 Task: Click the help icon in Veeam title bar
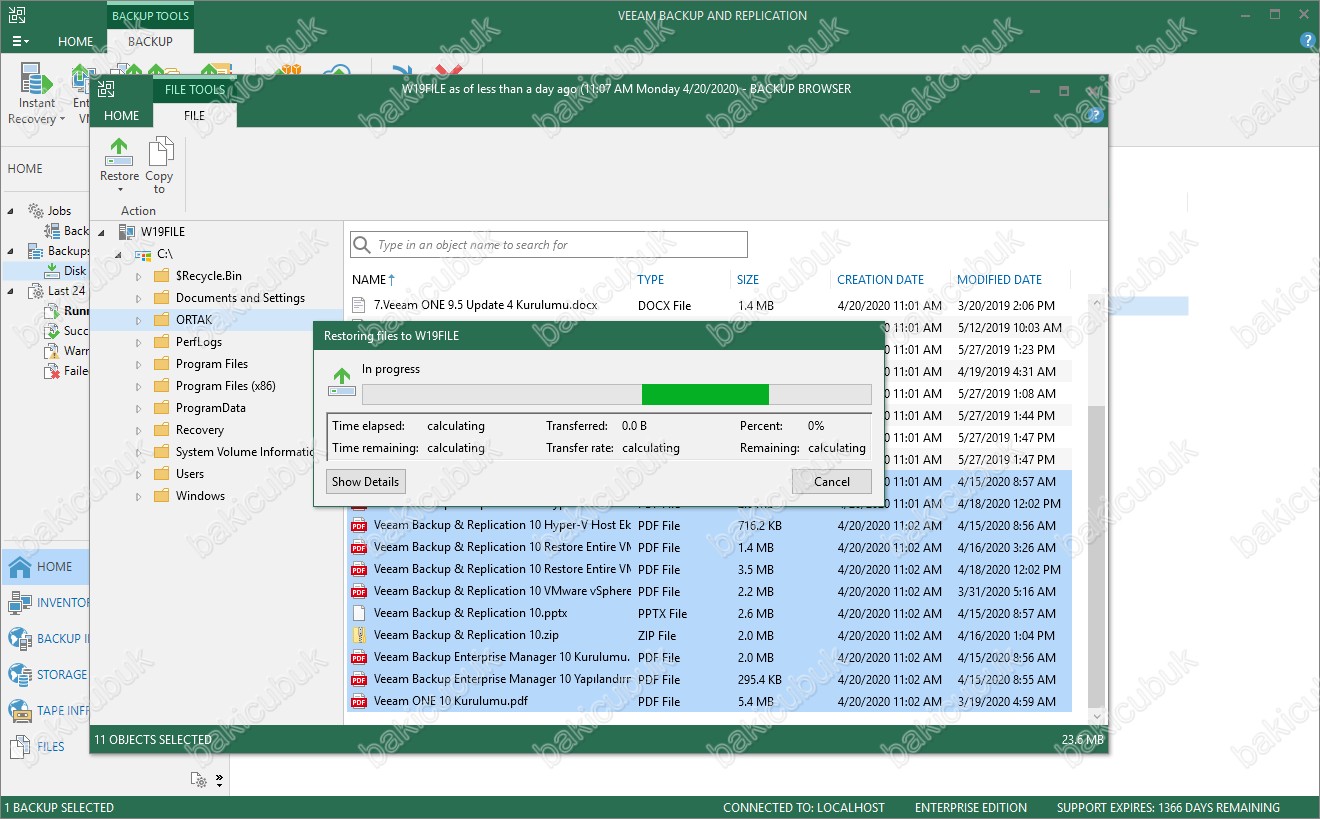click(1307, 41)
